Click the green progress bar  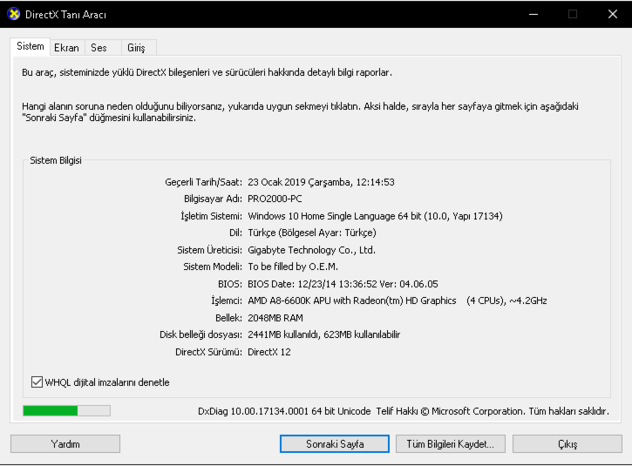pyautogui.click(x=67, y=411)
